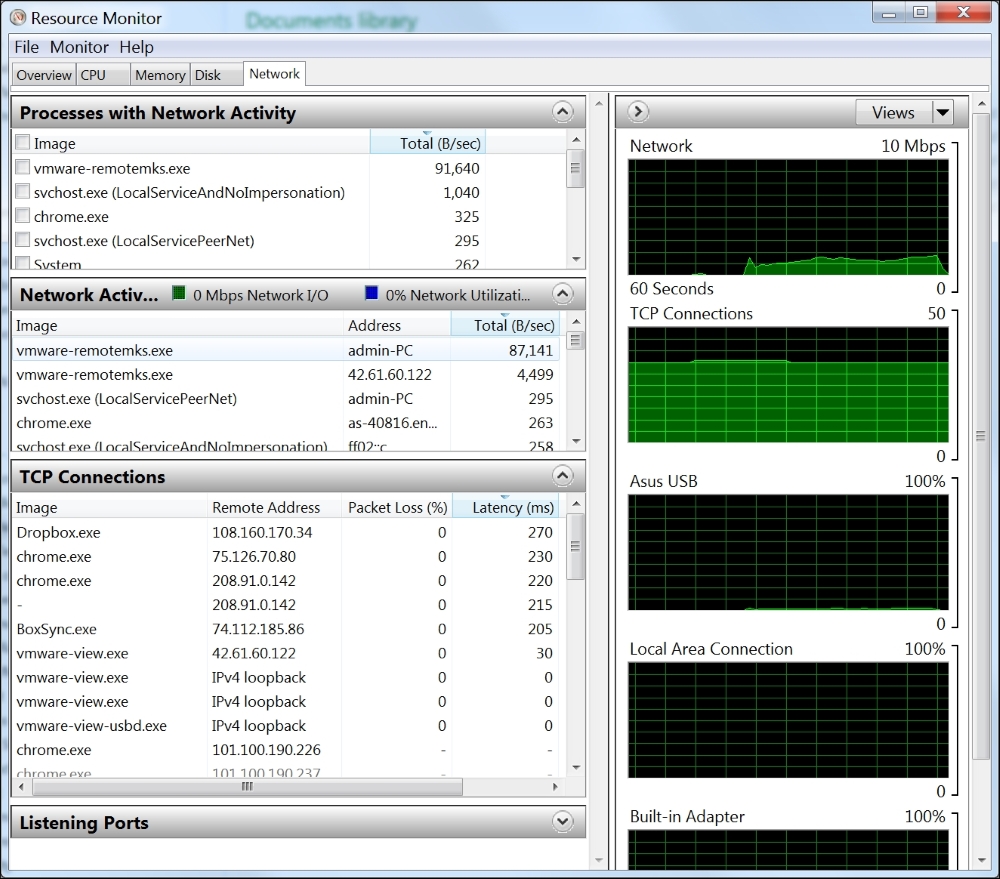Click the up arrow of the processes list scrollbar
Screen dimensions: 1000x879
coord(576,140)
